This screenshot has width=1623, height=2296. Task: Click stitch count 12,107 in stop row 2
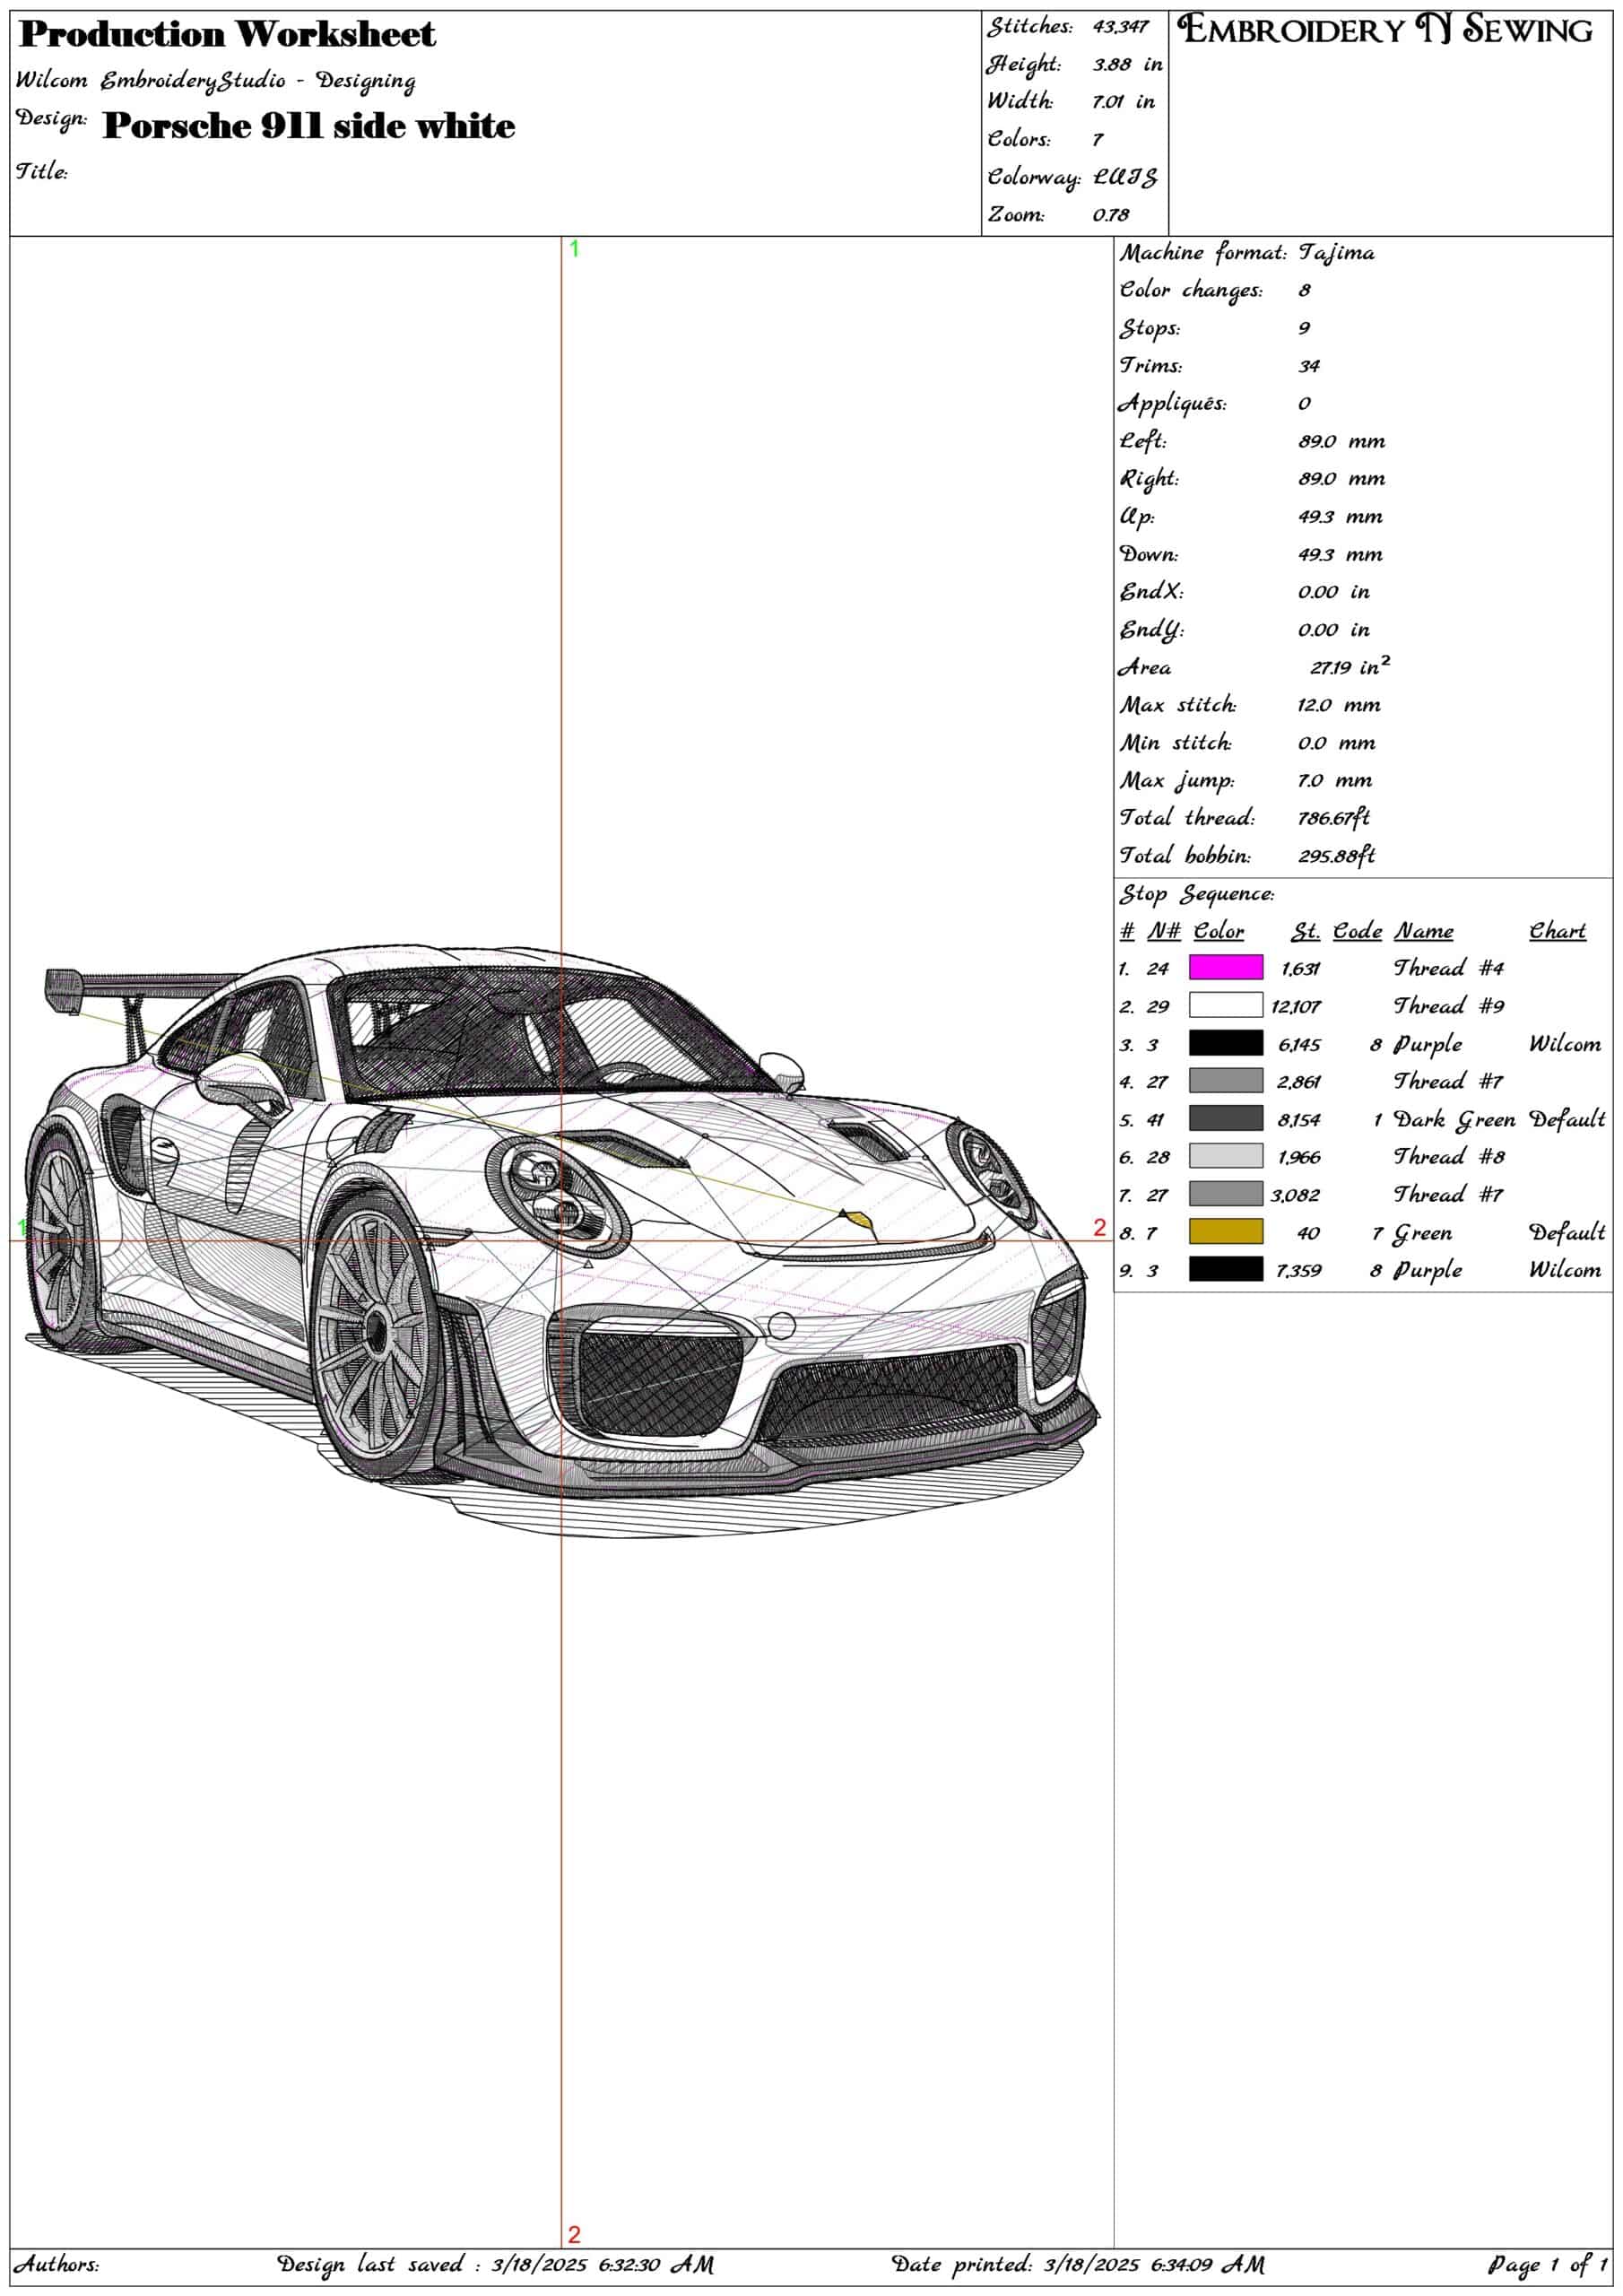[x=1296, y=1007]
